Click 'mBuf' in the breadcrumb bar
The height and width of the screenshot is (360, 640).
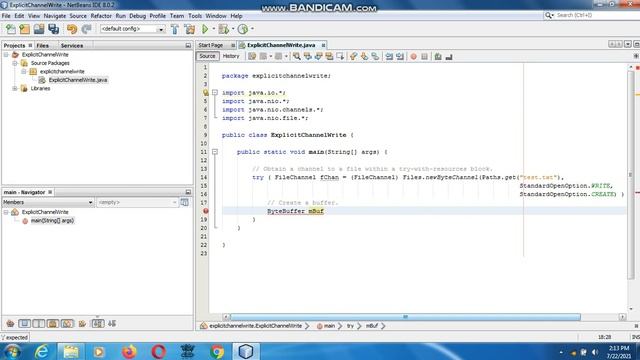371,326
